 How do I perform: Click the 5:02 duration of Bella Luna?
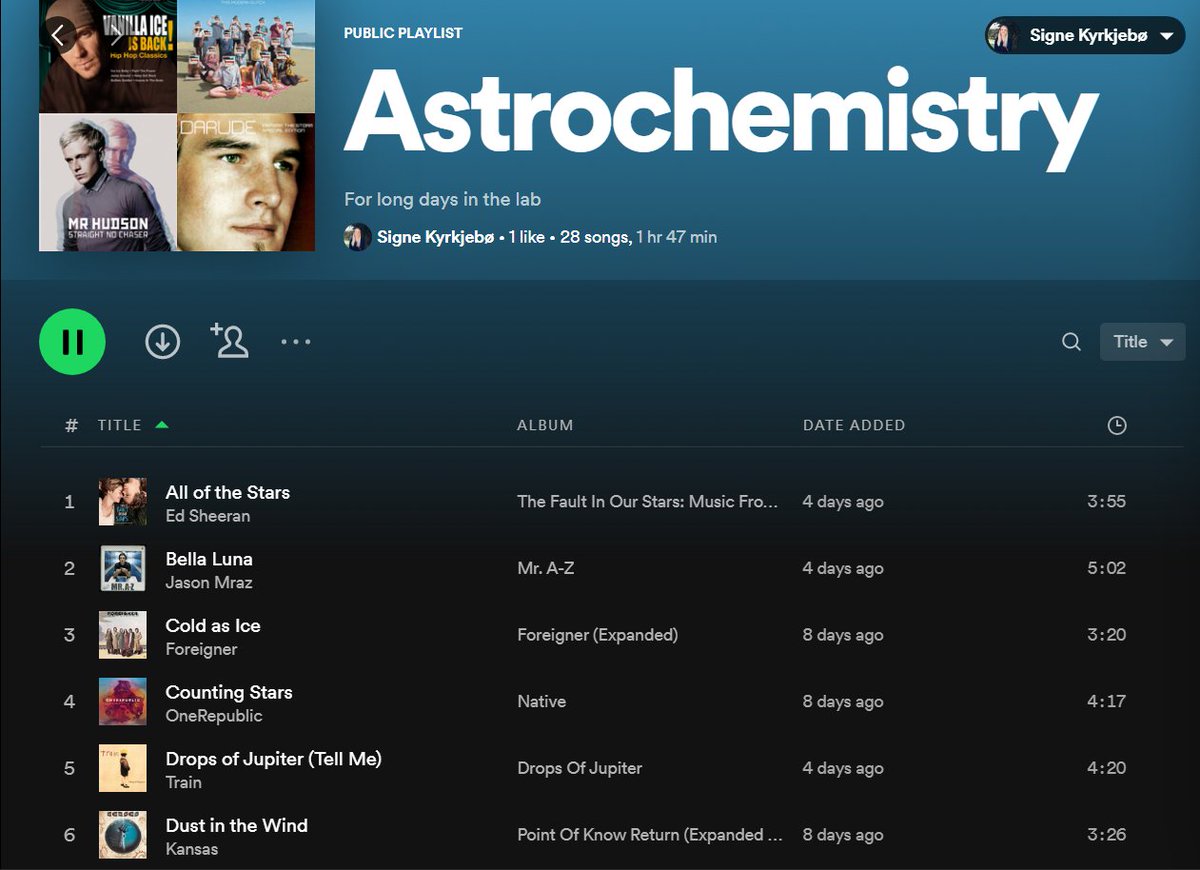click(1107, 568)
